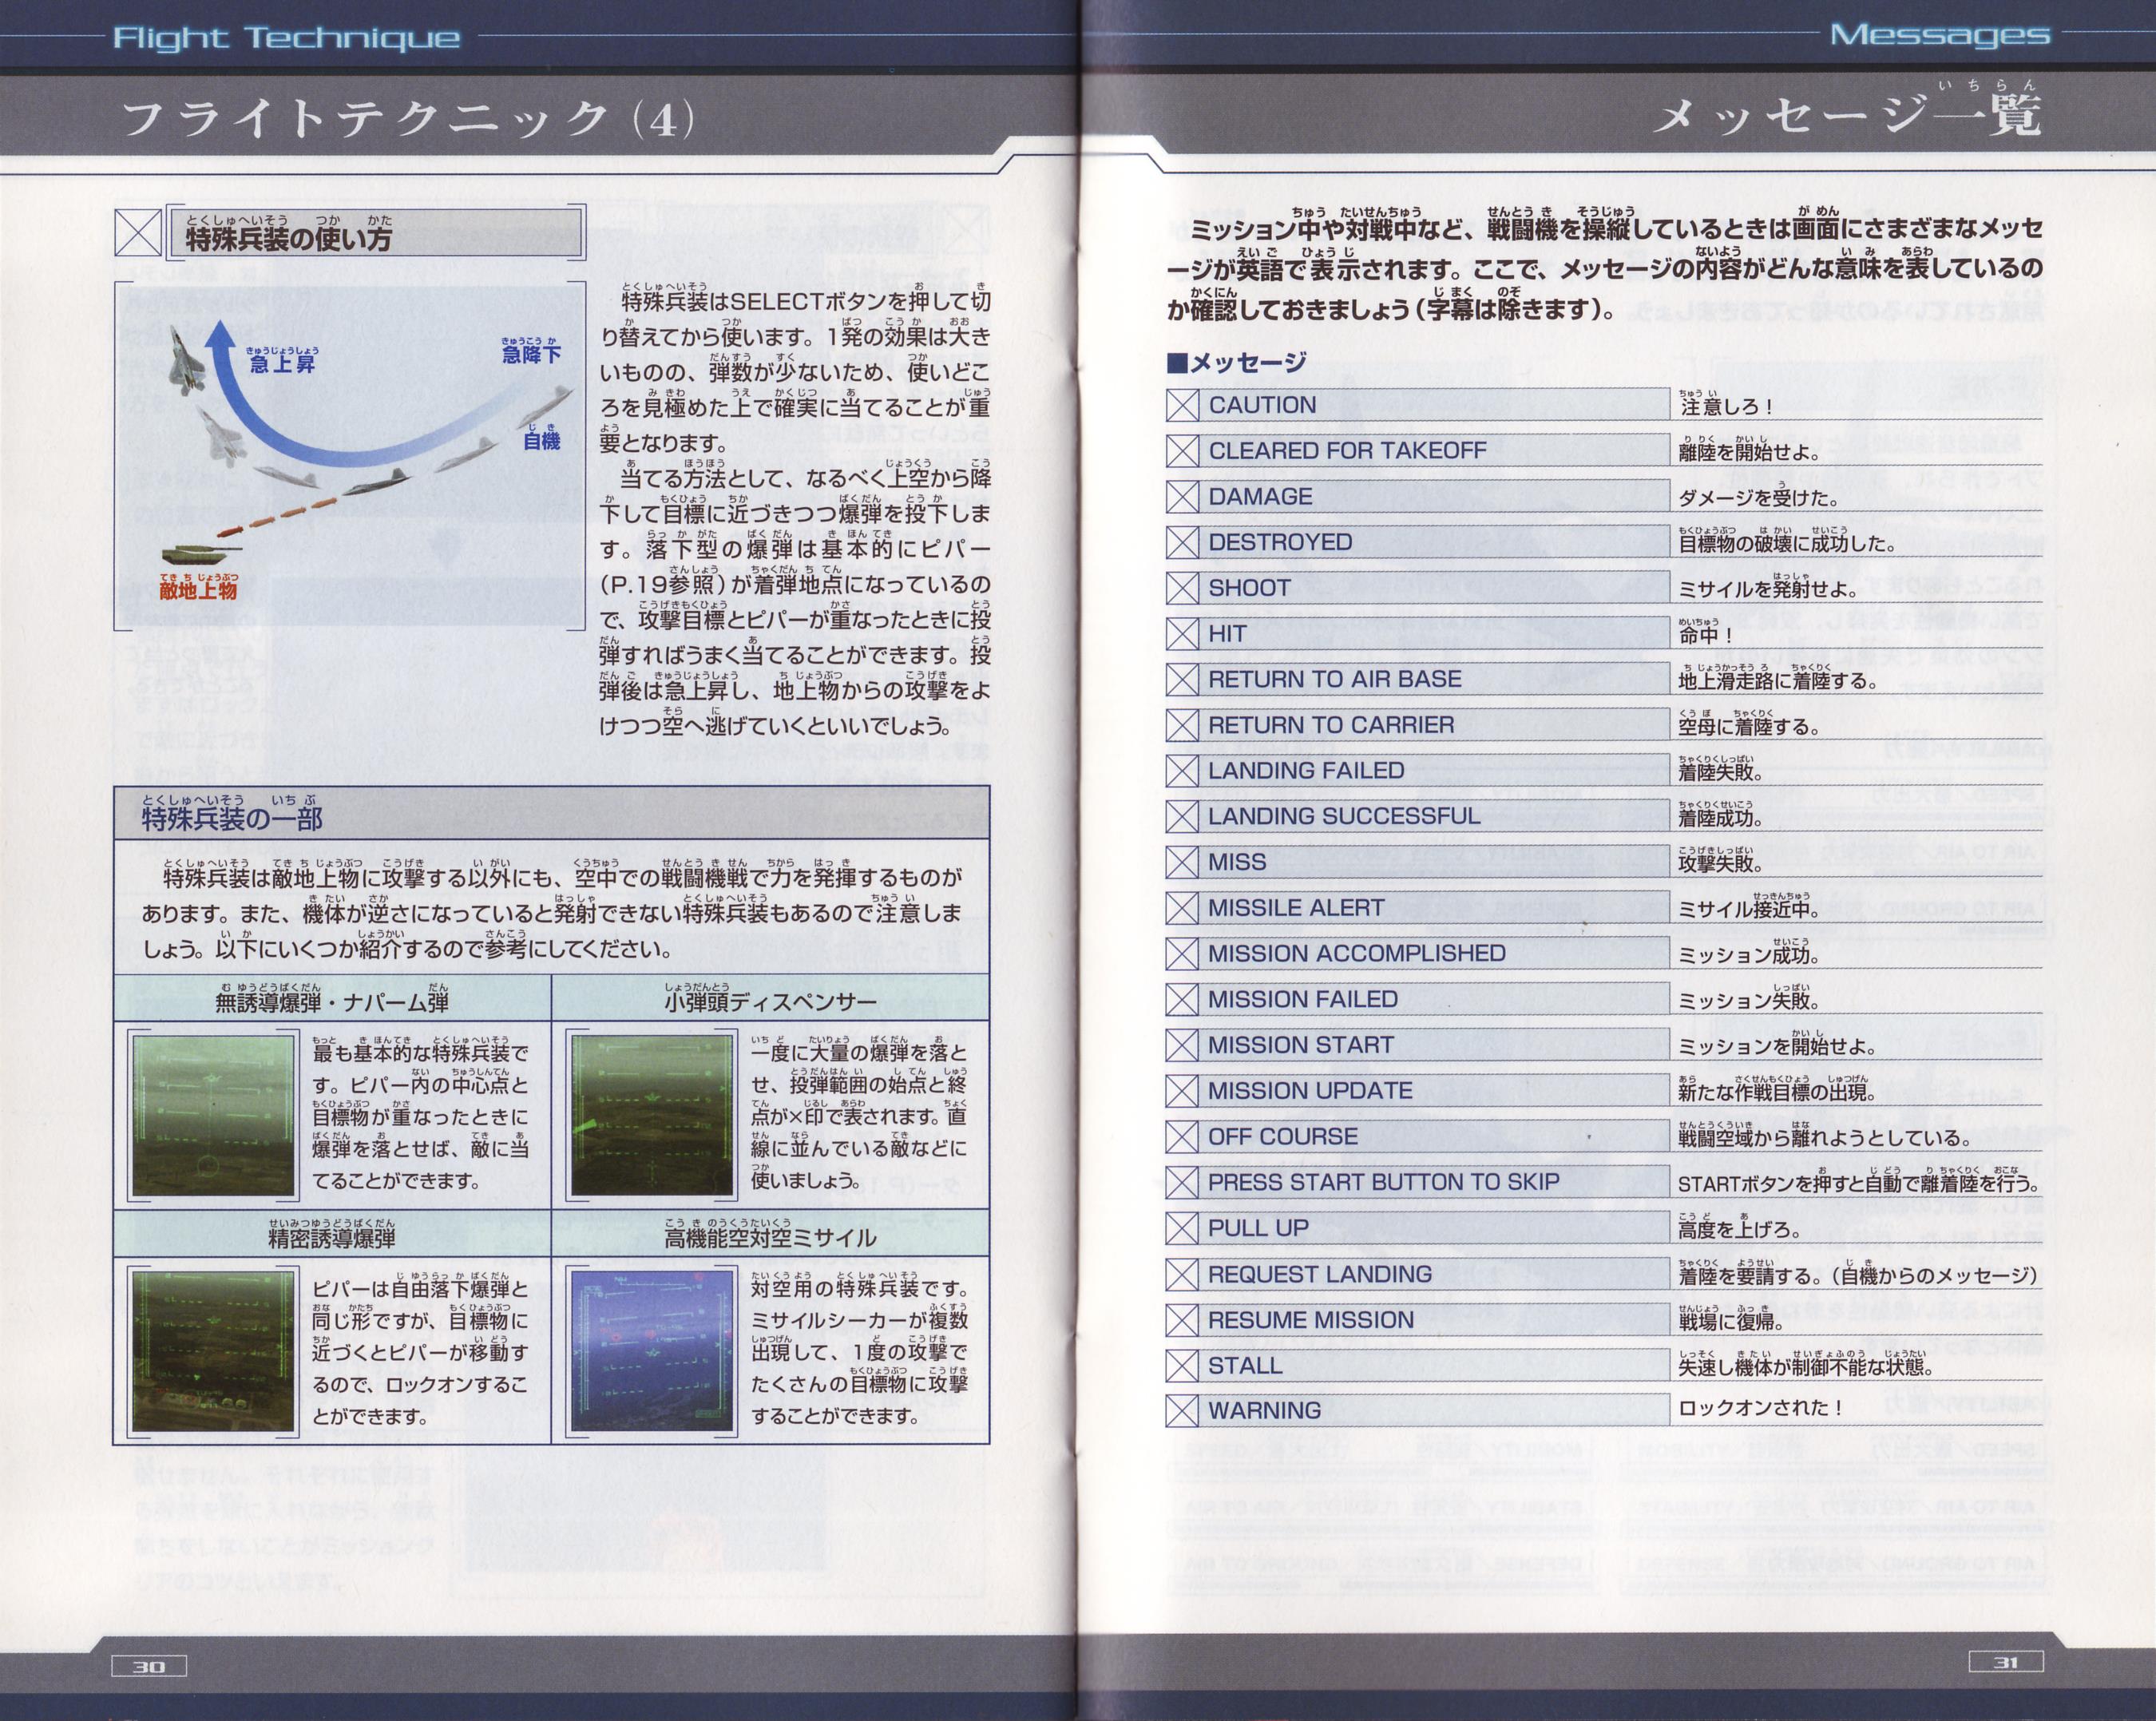
Task: Click the 高機能空対空ミサイル column heading
Action: [770, 1239]
